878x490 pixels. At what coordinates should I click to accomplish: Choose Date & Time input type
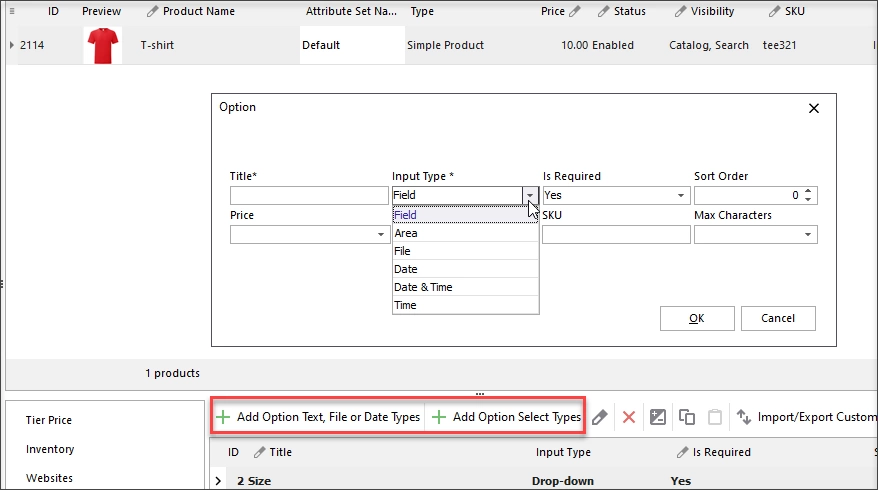pyautogui.click(x=465, y=287)
